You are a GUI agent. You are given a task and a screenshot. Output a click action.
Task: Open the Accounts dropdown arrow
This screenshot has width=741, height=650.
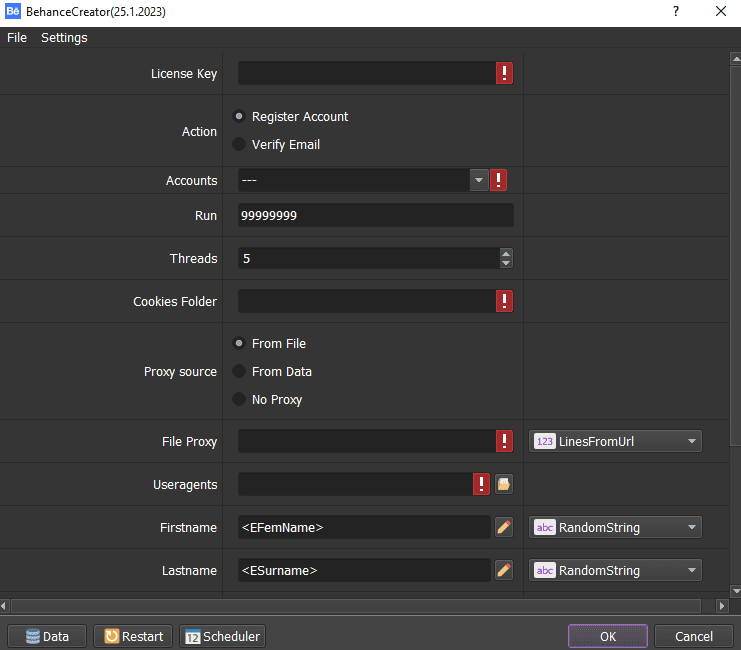coord(479,180)
